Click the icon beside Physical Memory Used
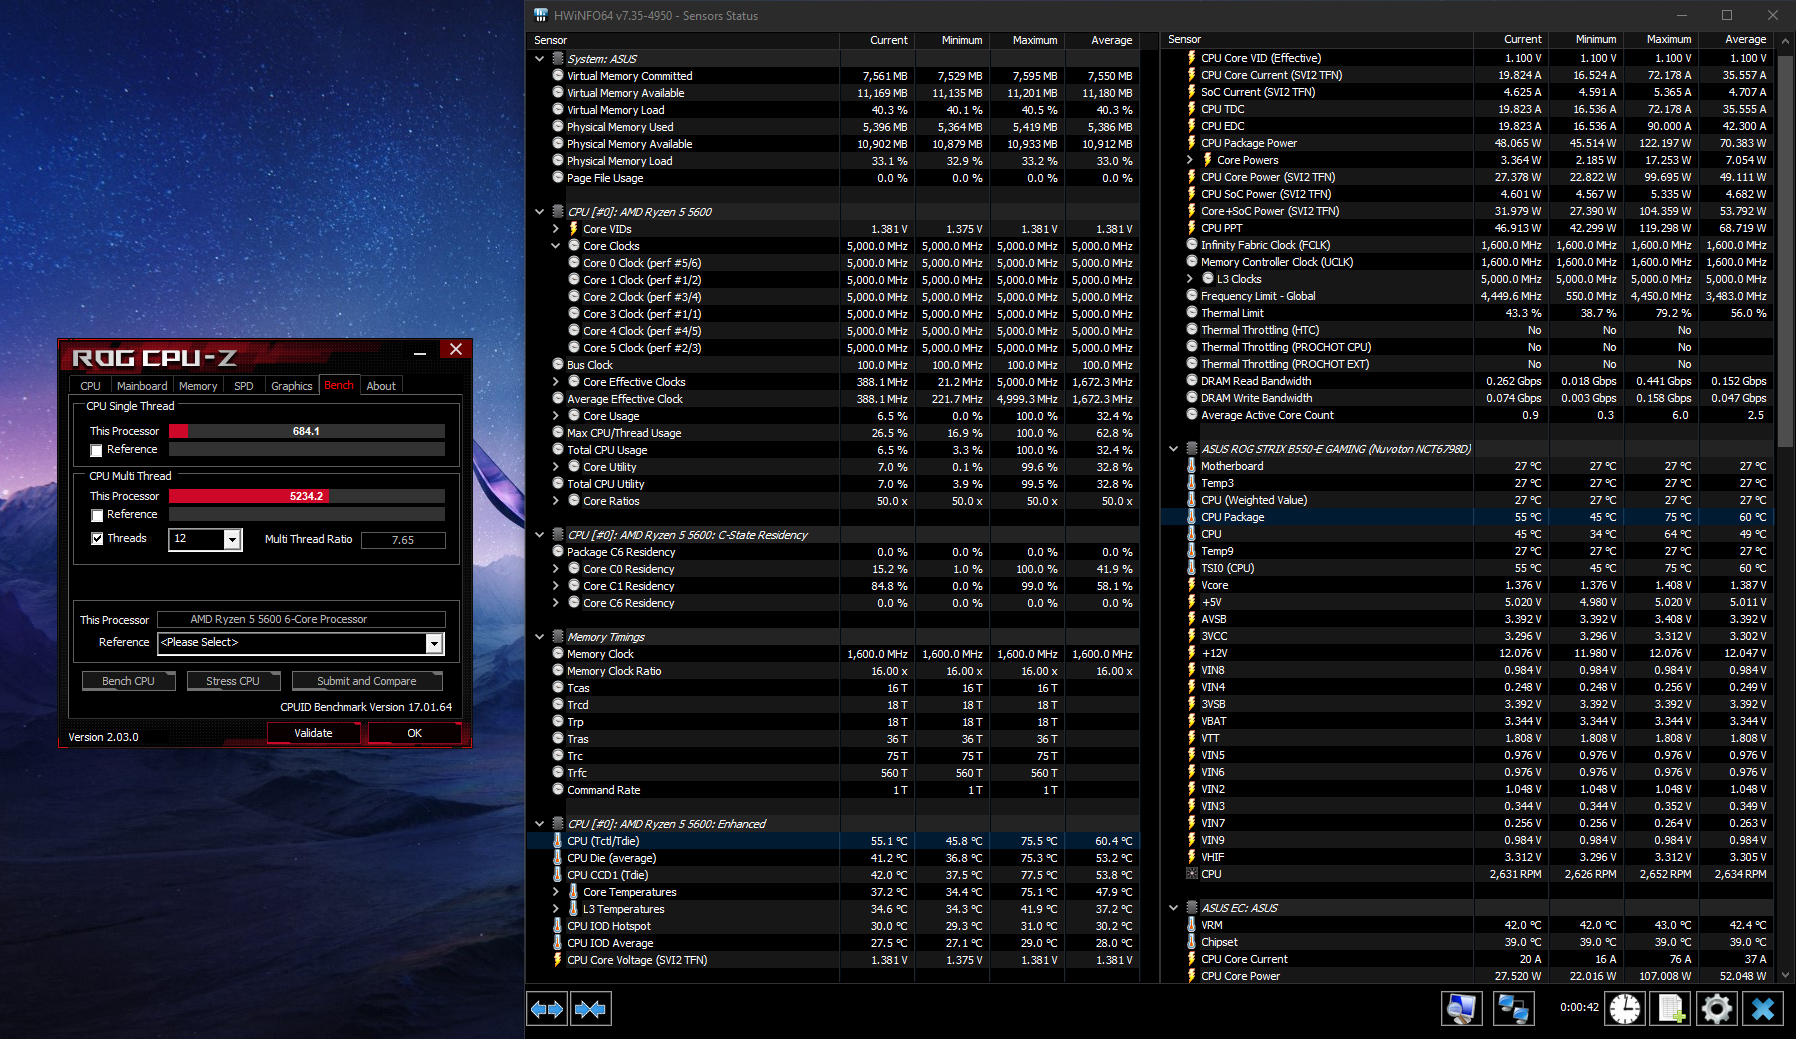The image size is (1796, 1039). 558,127
